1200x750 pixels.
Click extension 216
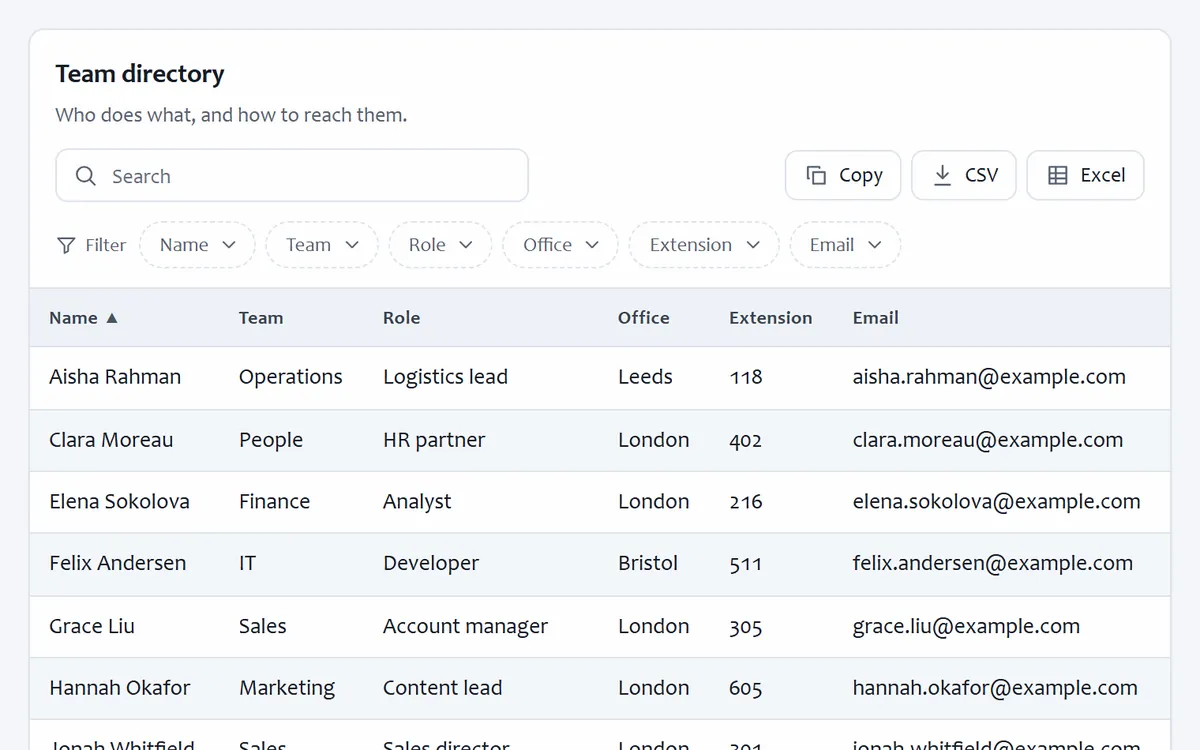click(x=746, y=502)
